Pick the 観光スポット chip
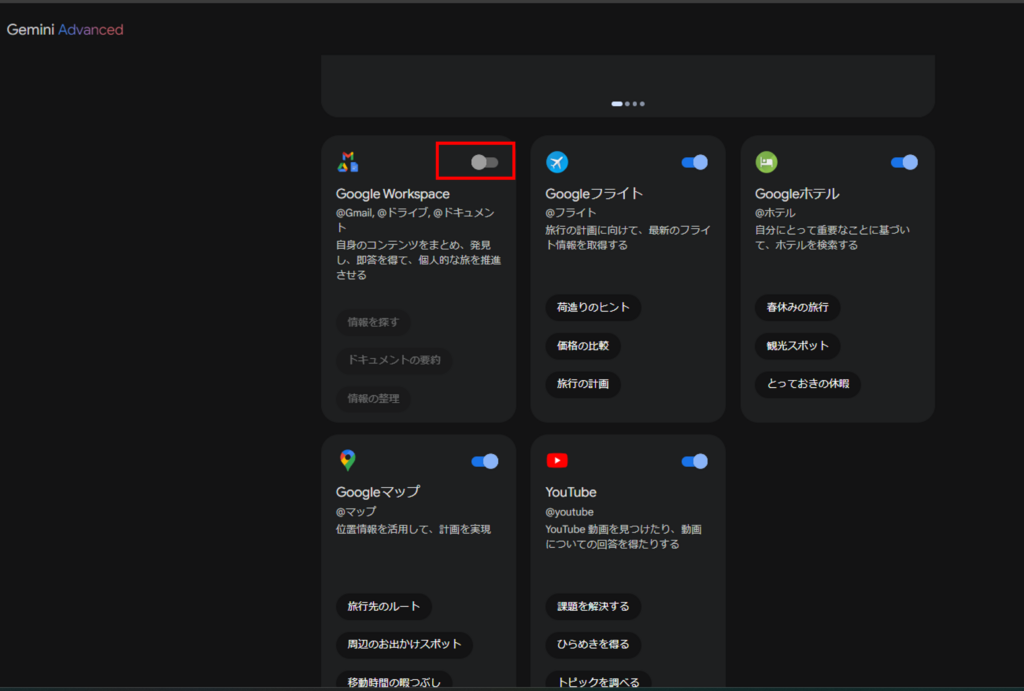 [797, 346]
